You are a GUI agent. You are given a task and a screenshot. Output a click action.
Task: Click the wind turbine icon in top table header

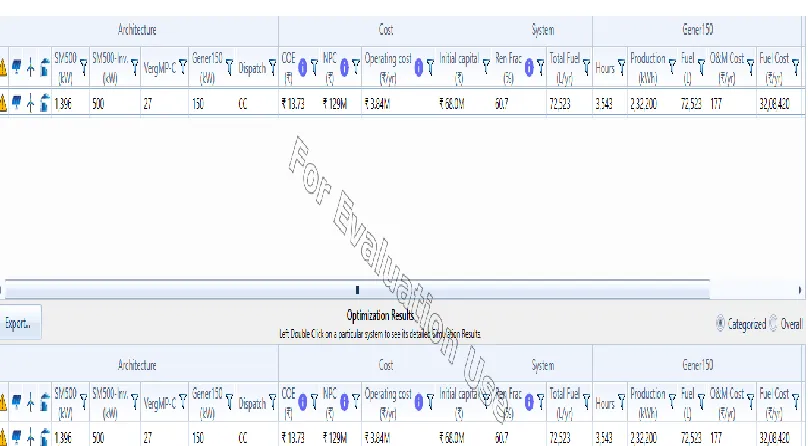pyautogui.click(x=30, y=67)
